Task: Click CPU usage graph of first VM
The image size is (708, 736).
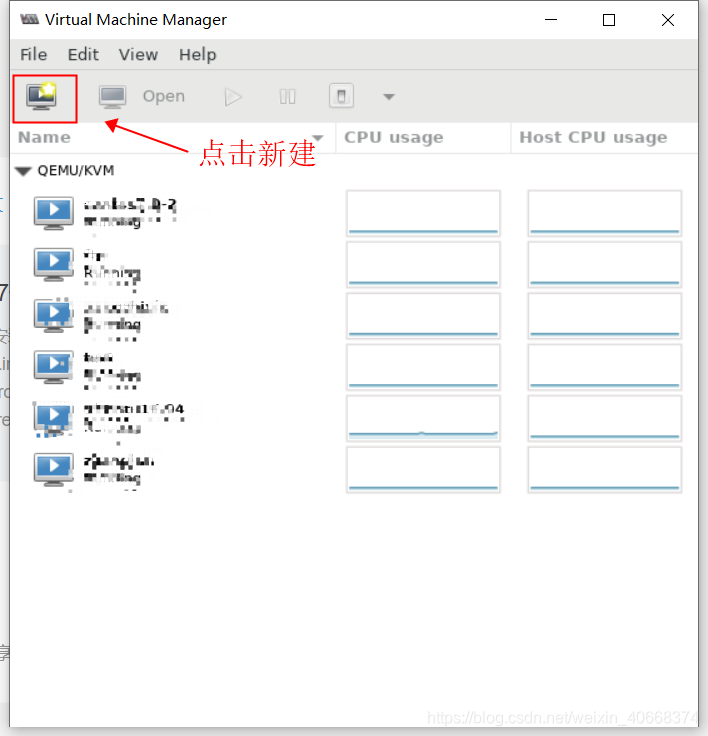Action: 423,213
